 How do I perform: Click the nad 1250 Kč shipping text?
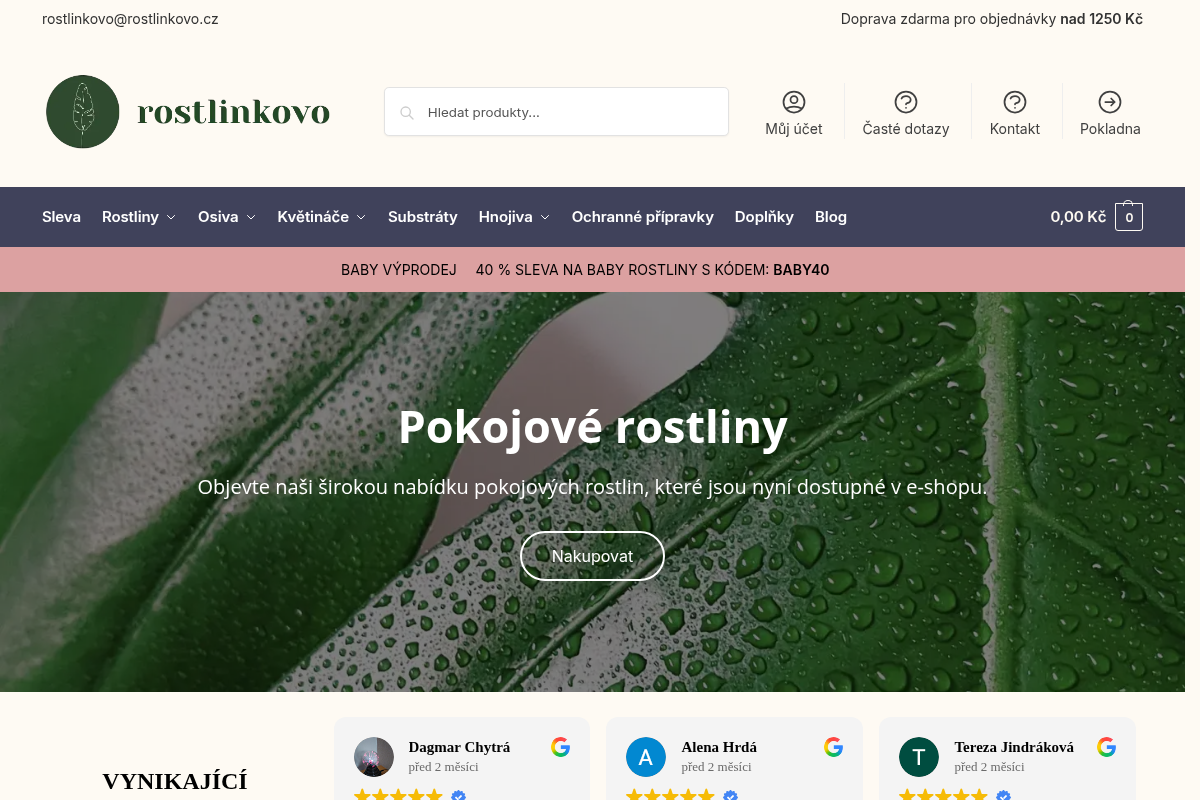[x=1101, y=19]
